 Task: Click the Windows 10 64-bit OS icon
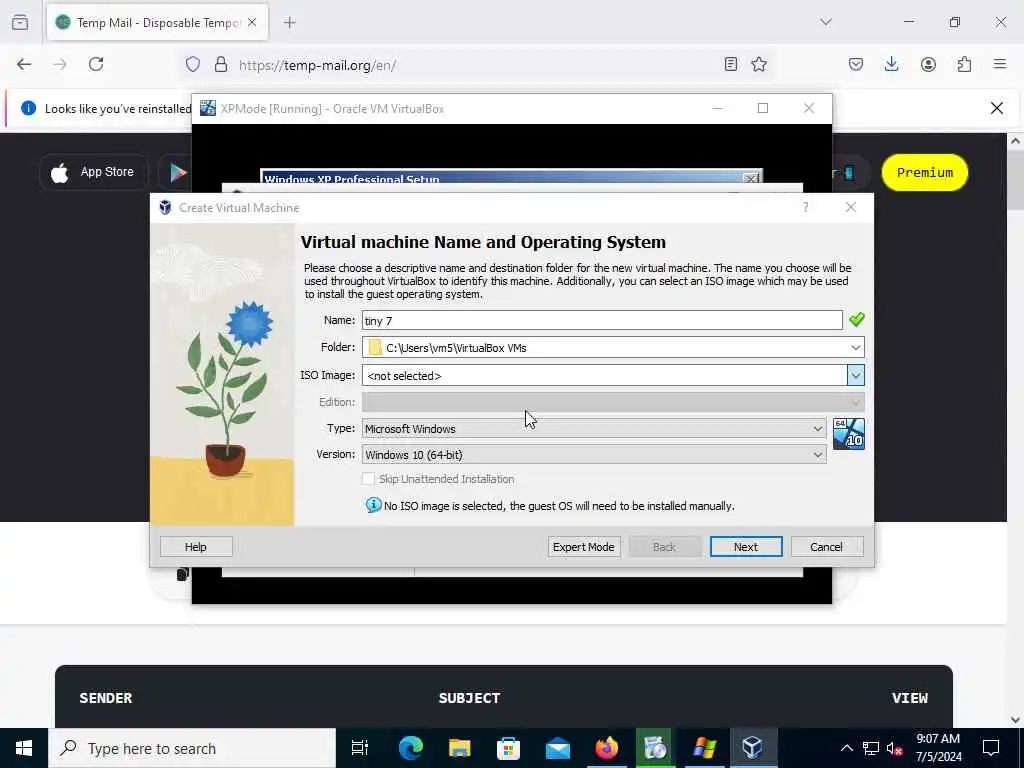(x=848, y=434)
